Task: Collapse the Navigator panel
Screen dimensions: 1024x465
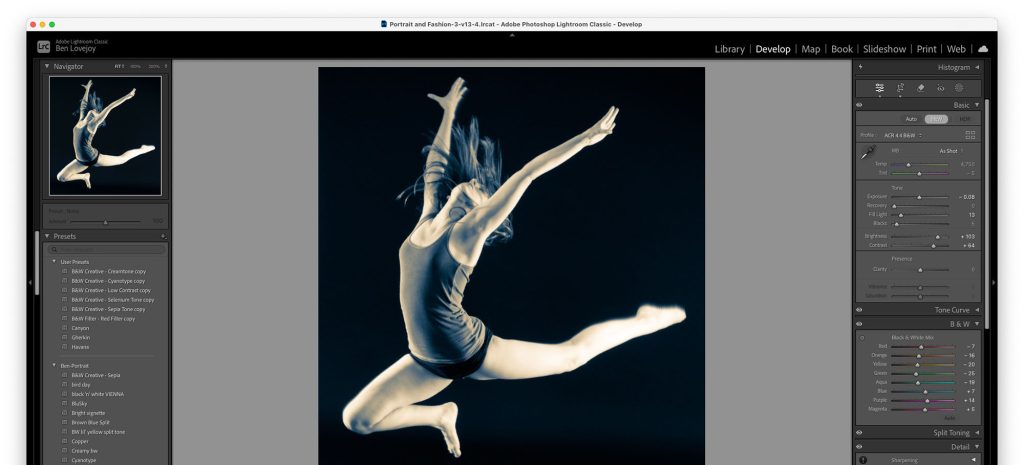Action: coord(47,66)
